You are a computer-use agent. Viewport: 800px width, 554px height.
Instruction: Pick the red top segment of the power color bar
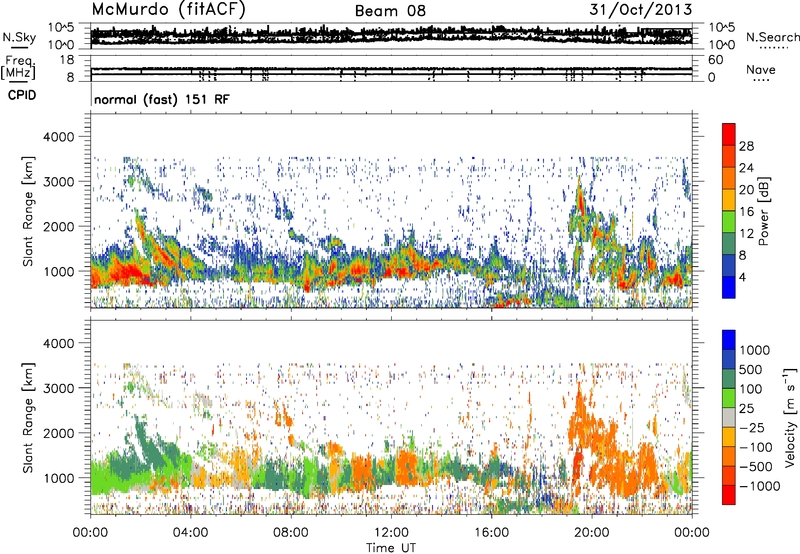pyautogui.click(x=729, y=134)
